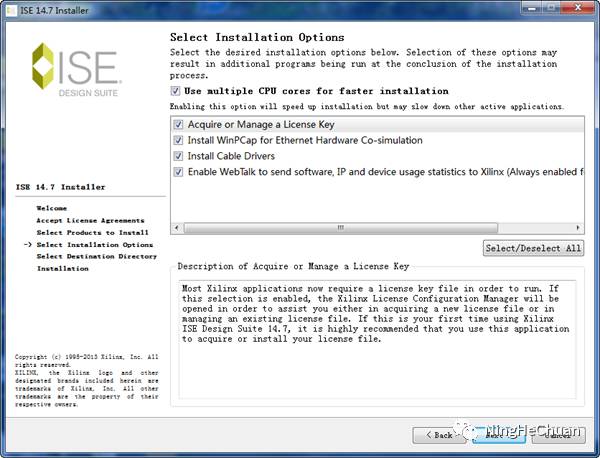Click the Install WinPCap for Ethernet label
This screenshot has width=600, height=458.
pos(305,140)
